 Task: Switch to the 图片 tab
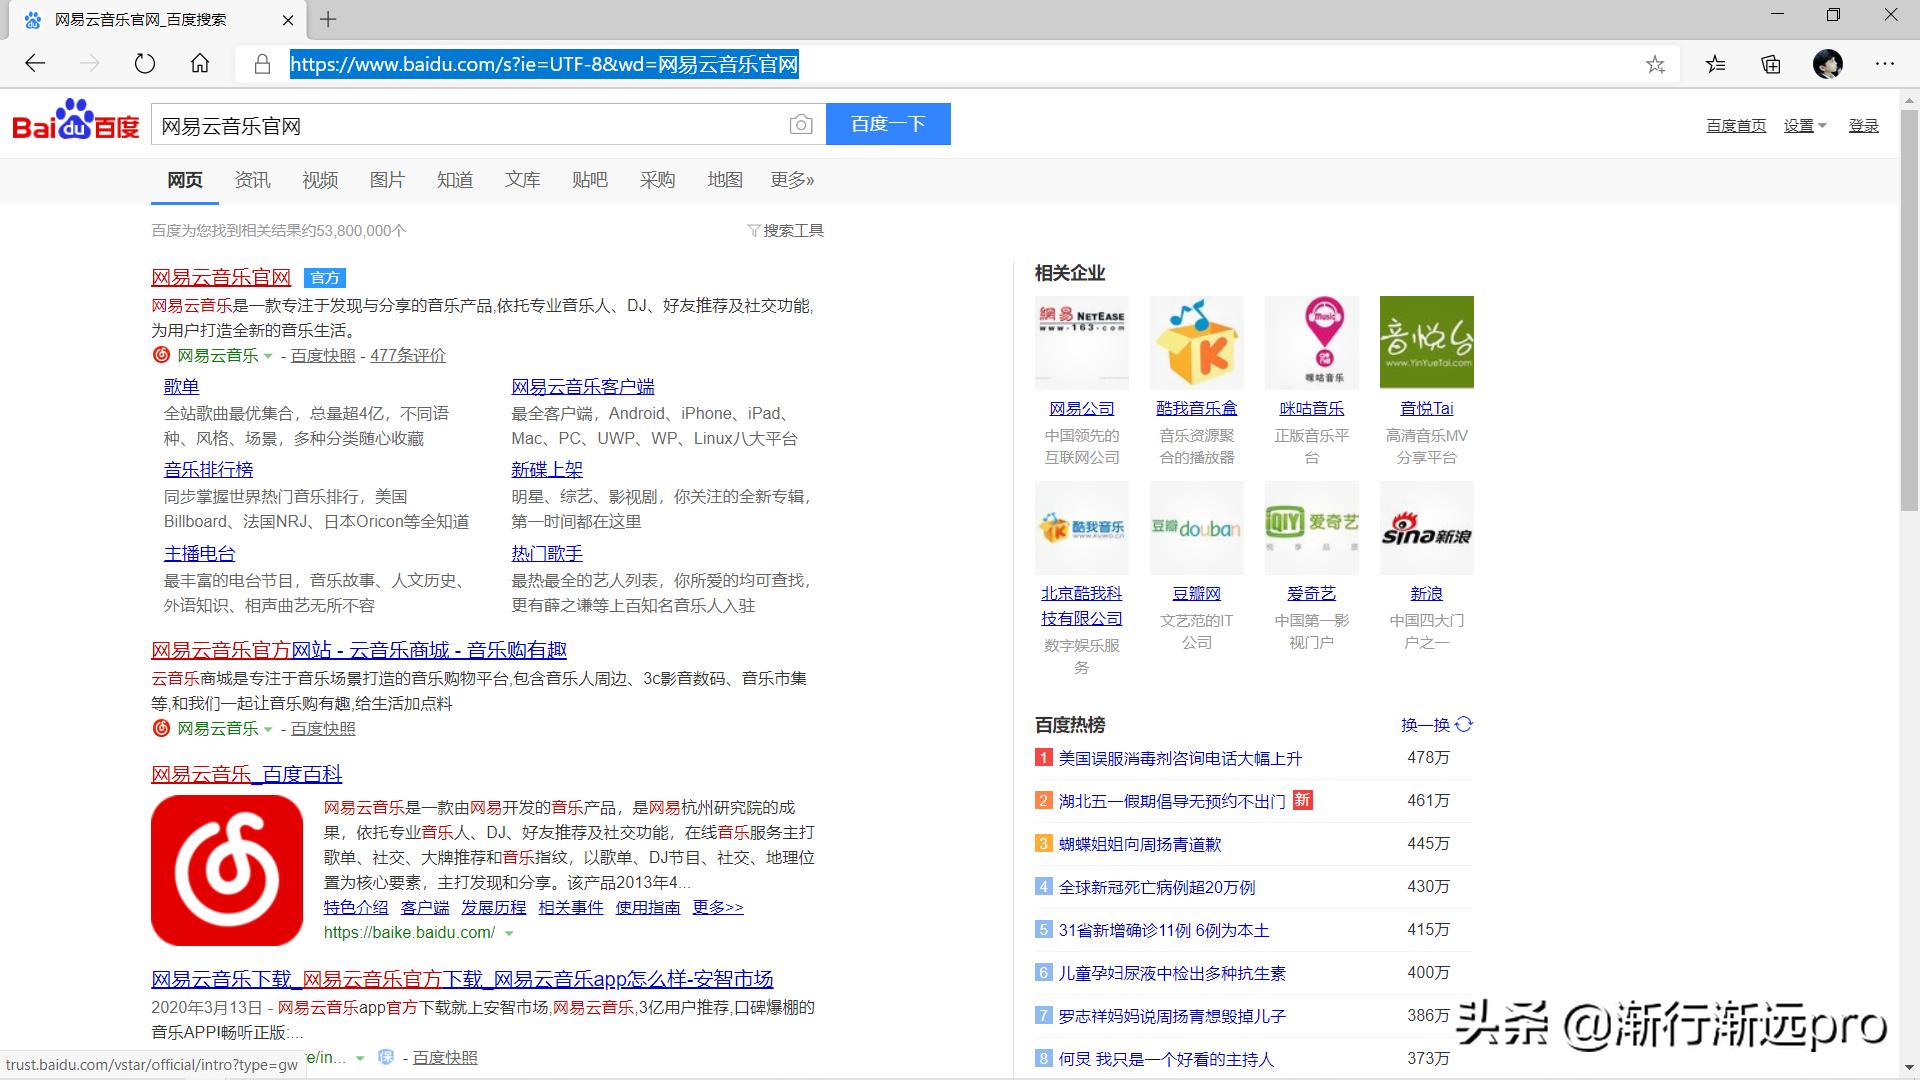click(x=387, y=180)
